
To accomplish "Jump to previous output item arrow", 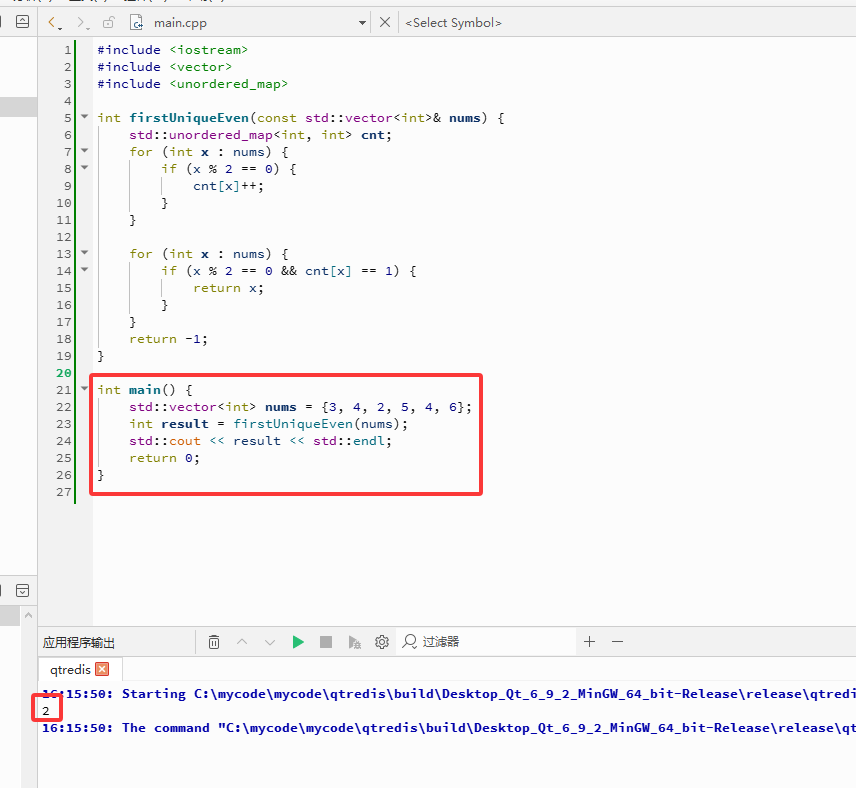I will pos(242,642).
